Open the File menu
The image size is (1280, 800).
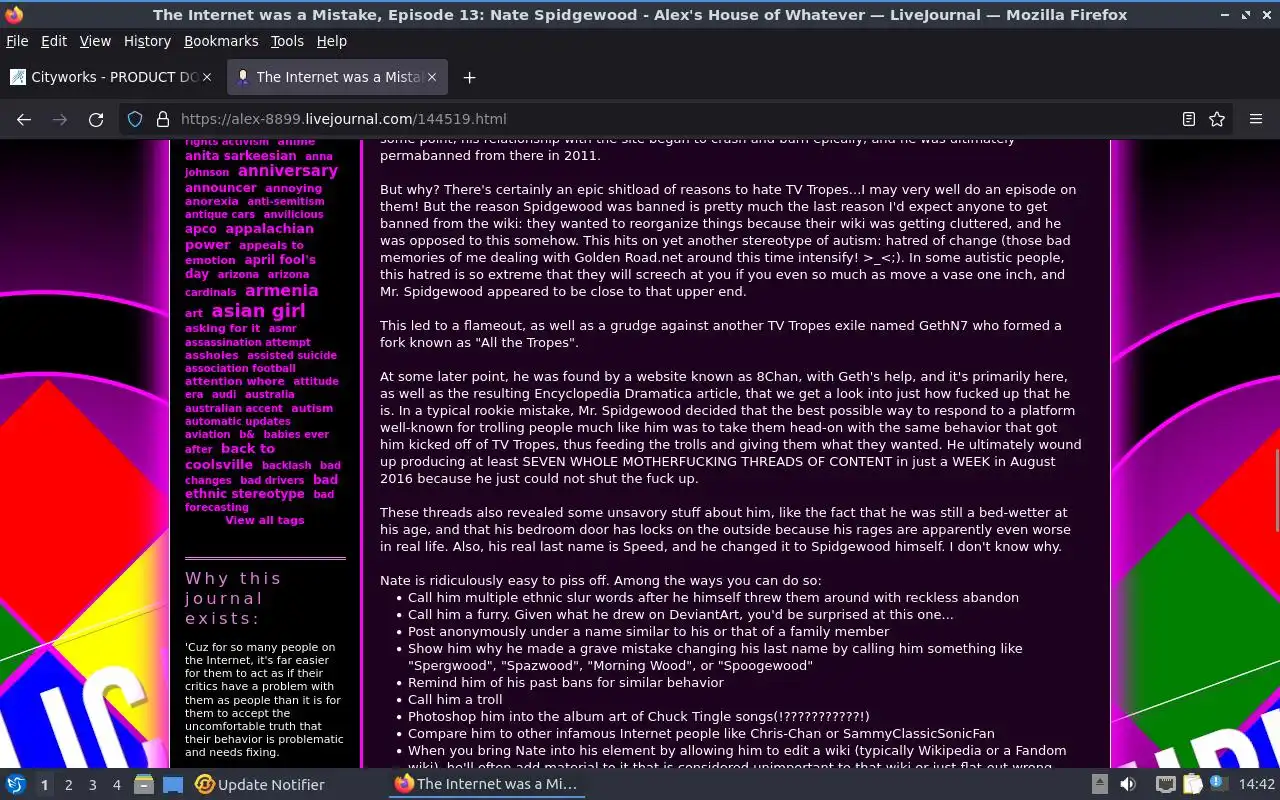pyautogui.click(x=17, y=41)
